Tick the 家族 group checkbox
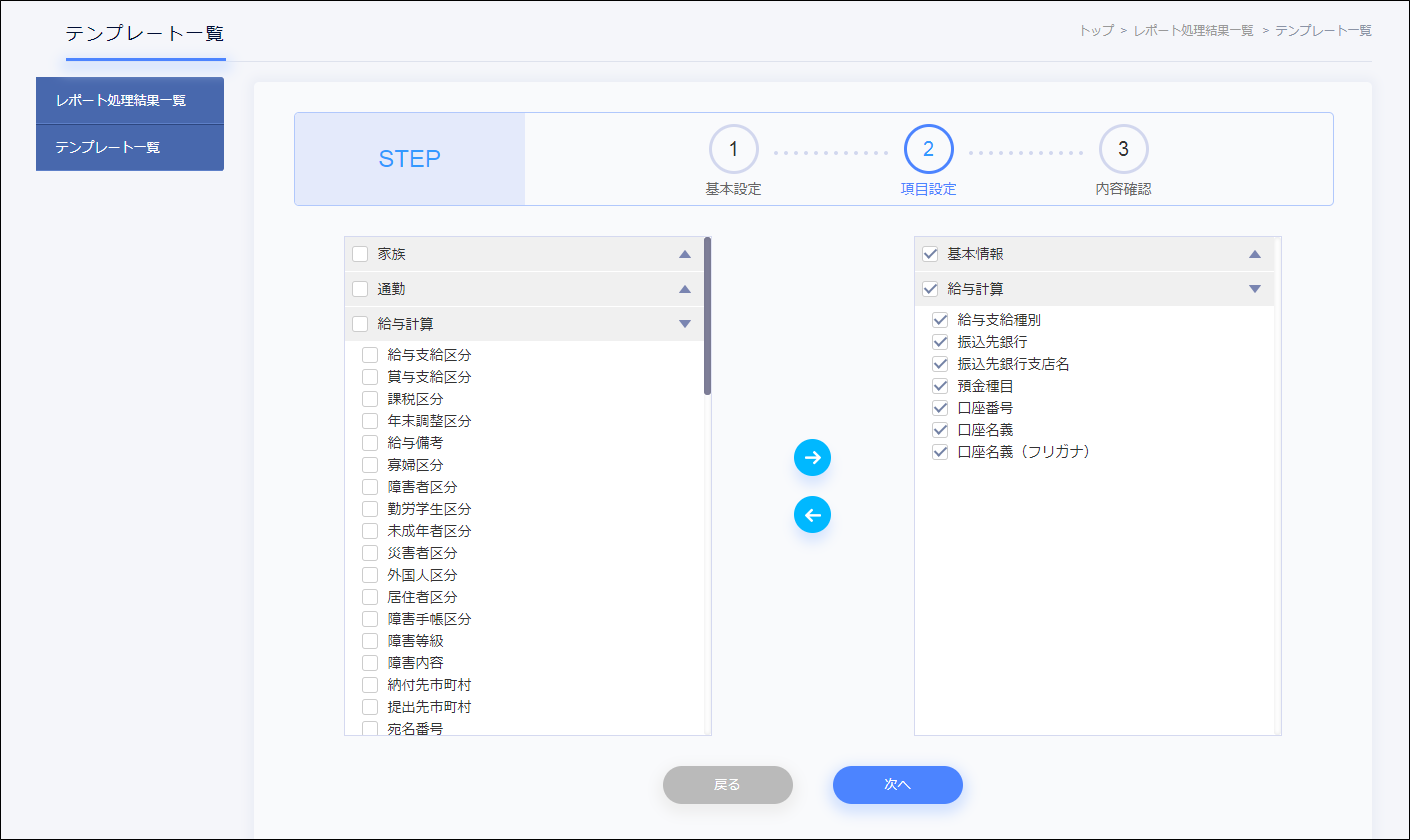Screen dimensions: 1410x840 (360, 254)
